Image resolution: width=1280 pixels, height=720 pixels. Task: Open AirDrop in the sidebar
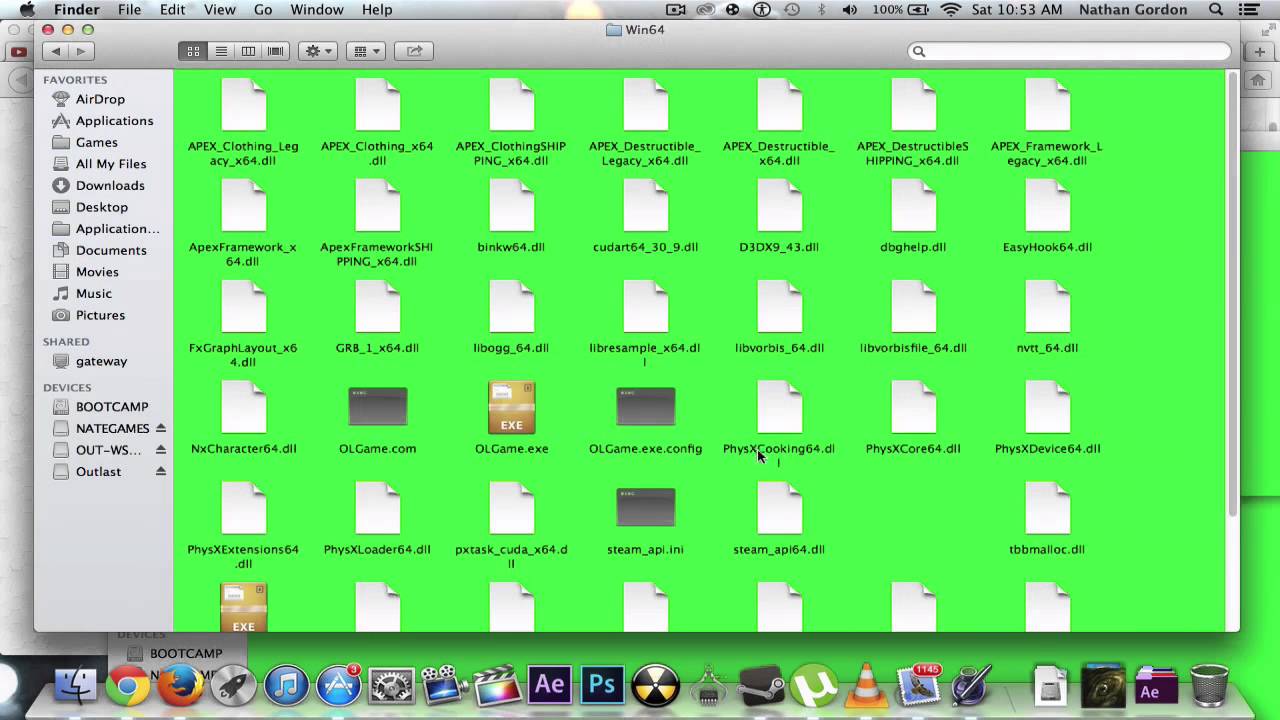100,99
